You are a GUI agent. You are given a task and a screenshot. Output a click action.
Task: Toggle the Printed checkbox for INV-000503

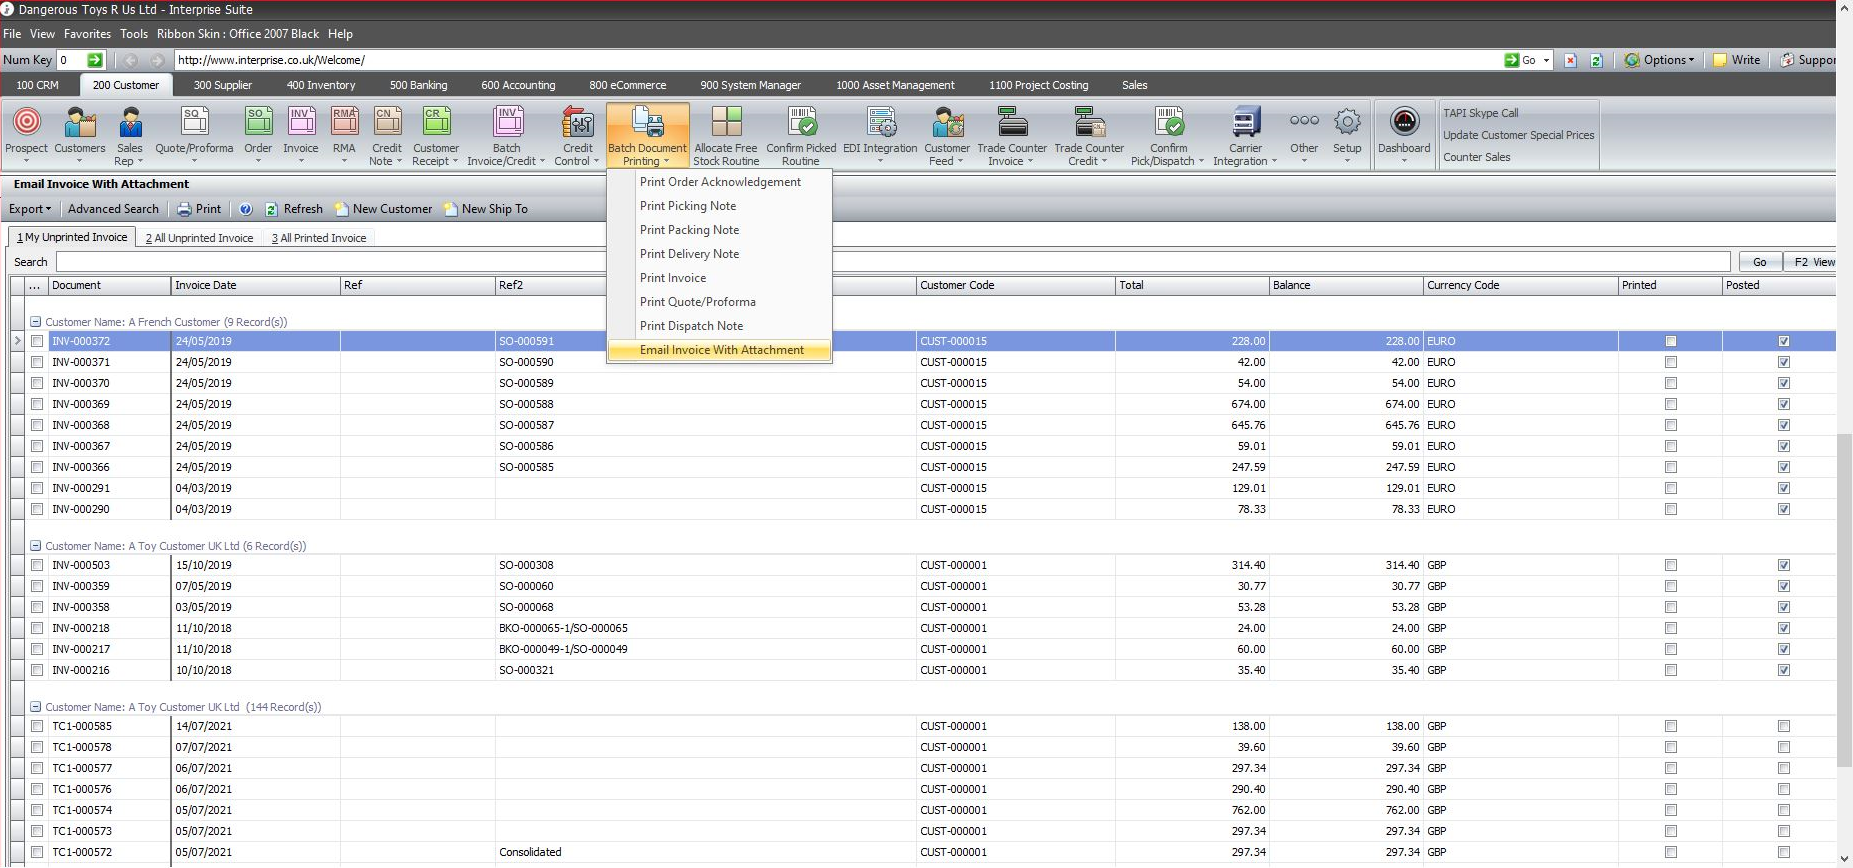pyautogui.click(x=1670, y=565)
